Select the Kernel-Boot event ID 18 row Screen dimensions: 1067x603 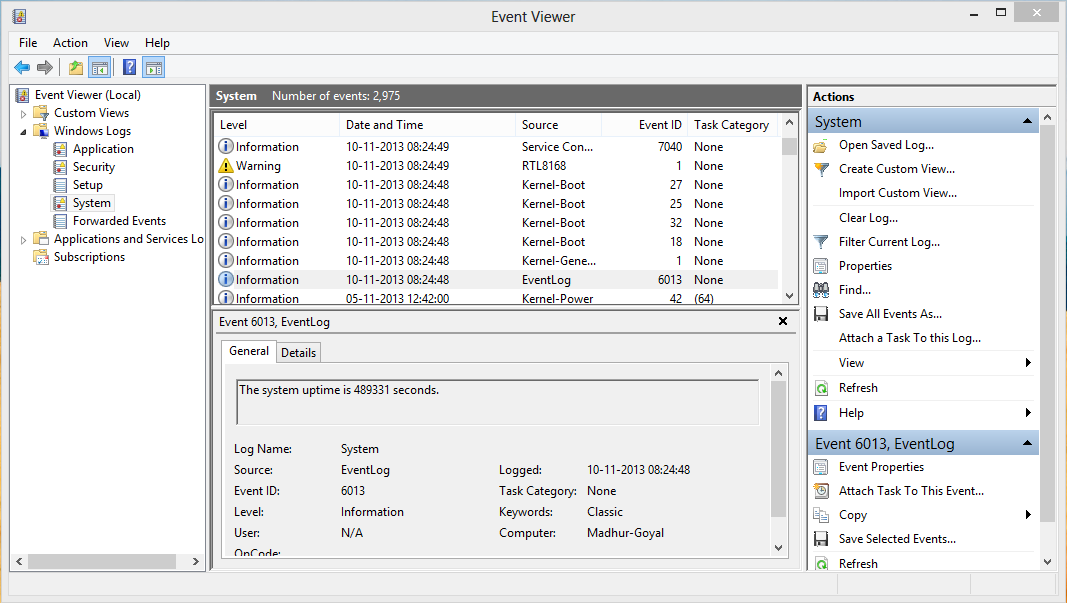point(497,242)
